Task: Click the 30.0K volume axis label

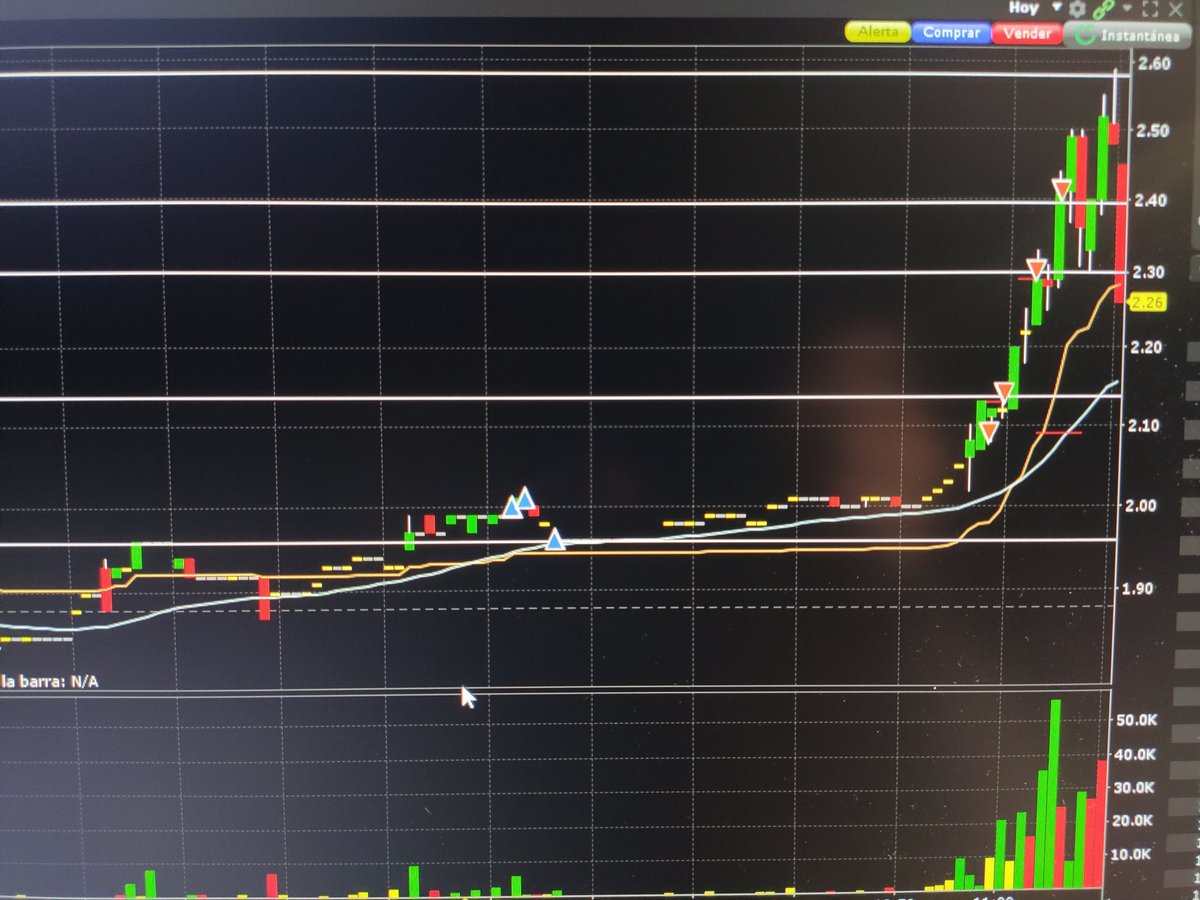Action: 1132,788
